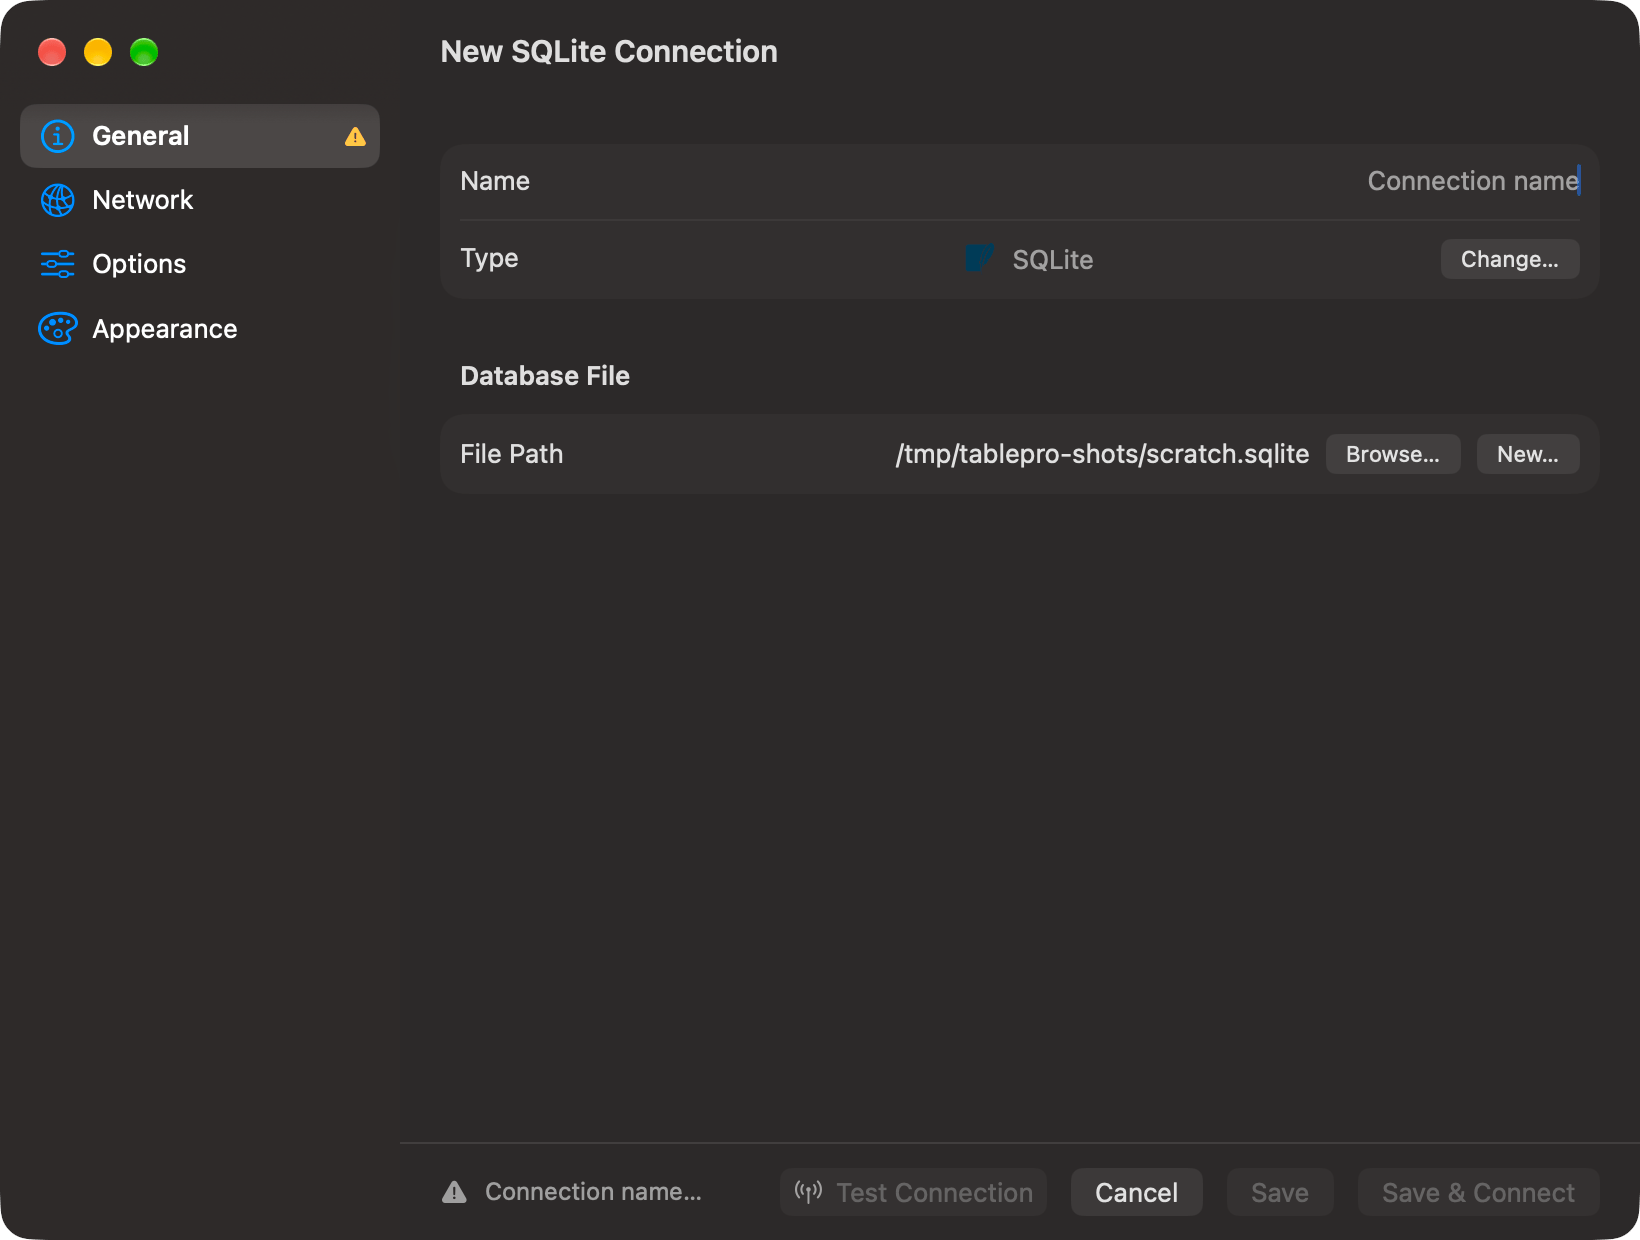
Task: Switch to the Options section
Action: 200,264
